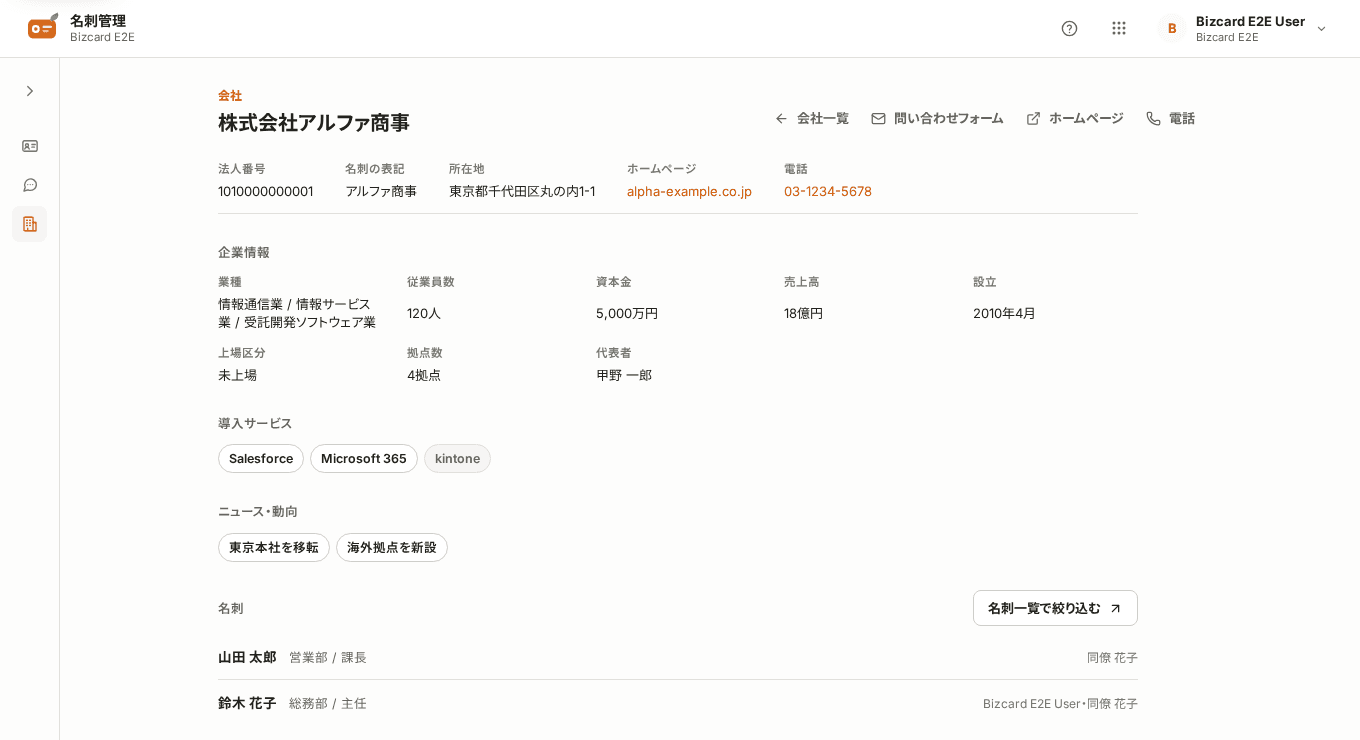Open the ホームページ external link in the header
The height and width of the screenshot is (740, 1360).
tap(1075, 118)
